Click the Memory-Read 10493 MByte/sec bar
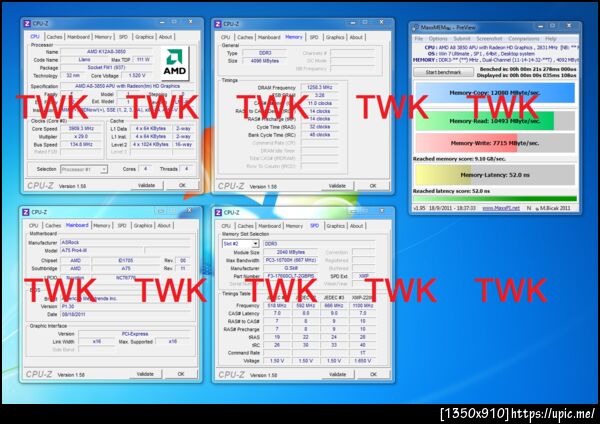 click(x=495, y=121)
